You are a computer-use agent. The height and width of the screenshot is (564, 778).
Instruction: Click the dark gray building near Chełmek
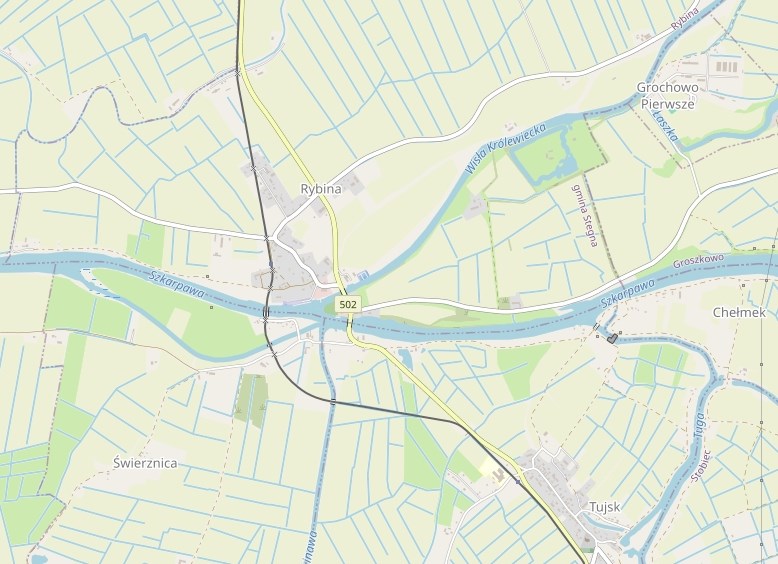pyautogui.click(x=612, y=338)
